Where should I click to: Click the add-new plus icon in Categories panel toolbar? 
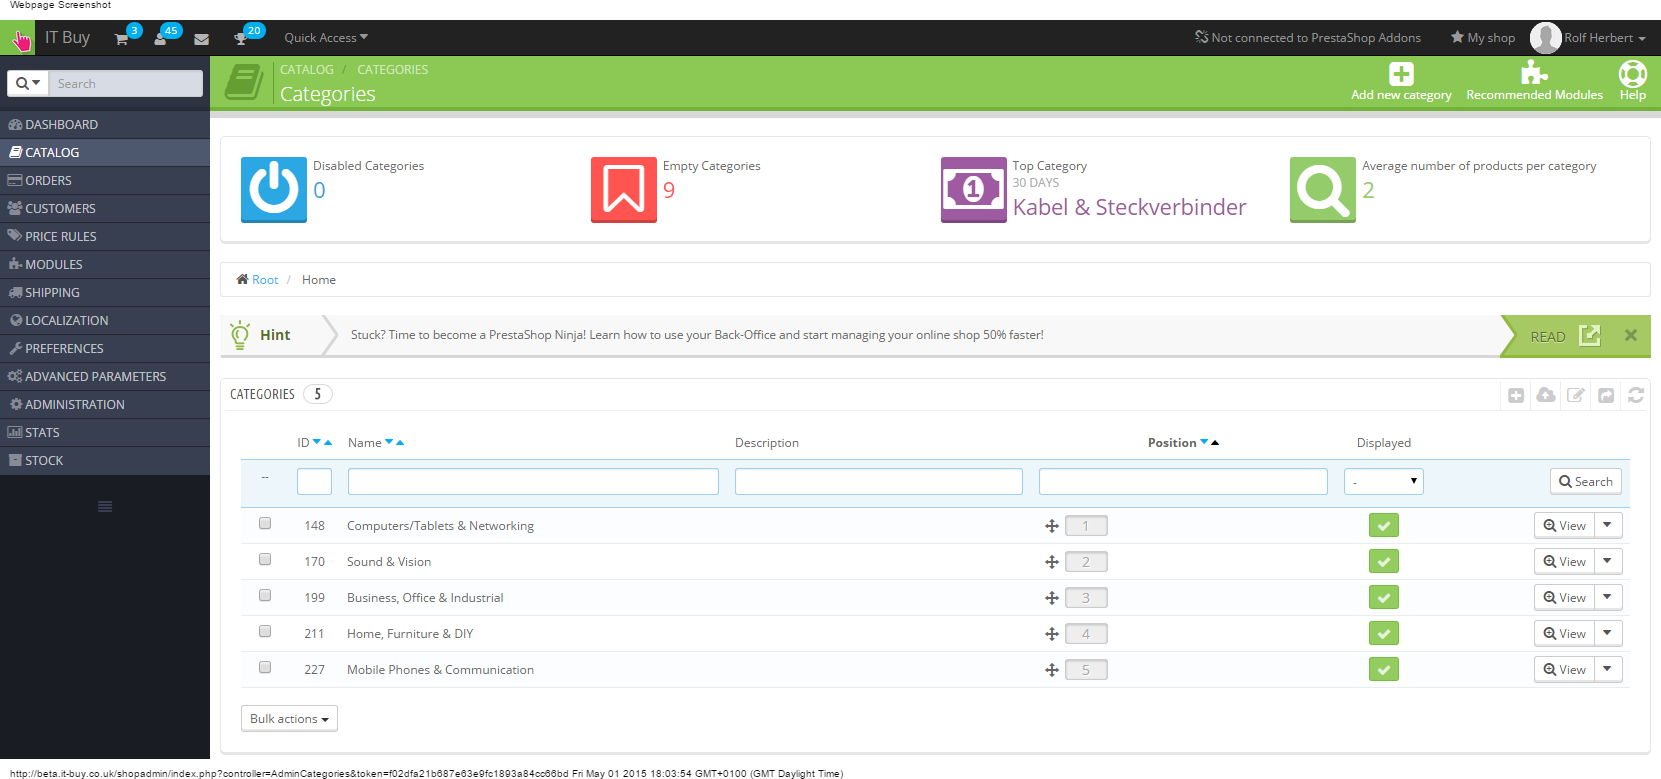click(x=1516, y=395)
